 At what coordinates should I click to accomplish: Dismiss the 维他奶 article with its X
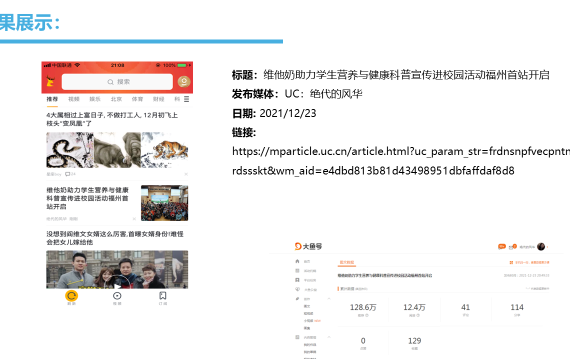[x=134, y=219]
